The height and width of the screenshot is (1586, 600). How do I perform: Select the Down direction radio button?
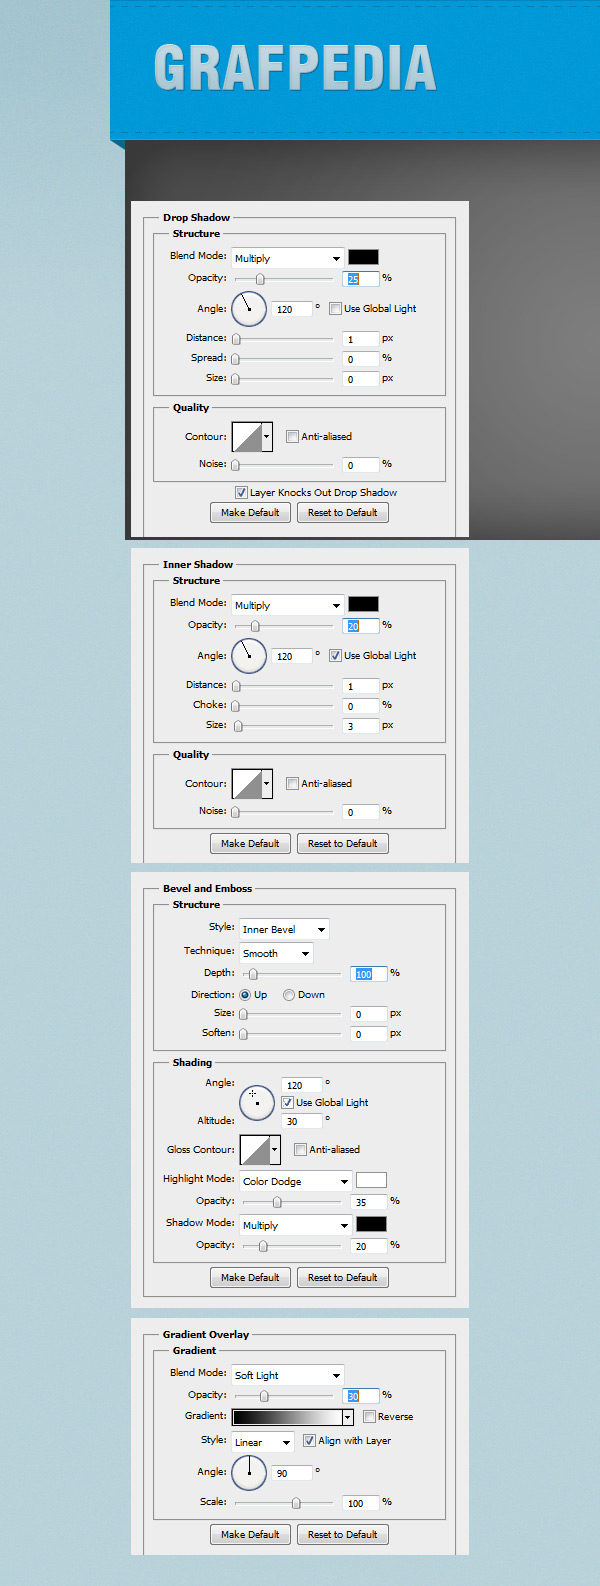(289, 995)
